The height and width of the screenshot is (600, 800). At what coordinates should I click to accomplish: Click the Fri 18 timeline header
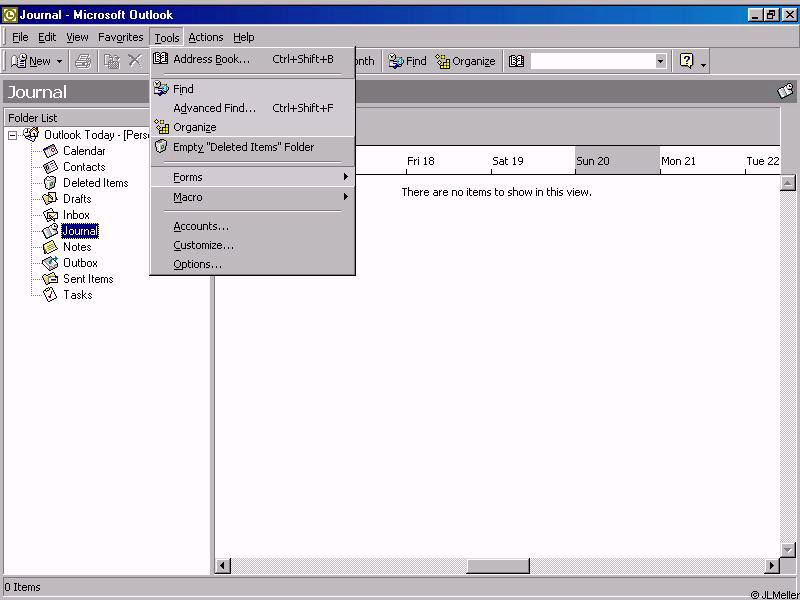pyautogui.click(x=448, y=161)
